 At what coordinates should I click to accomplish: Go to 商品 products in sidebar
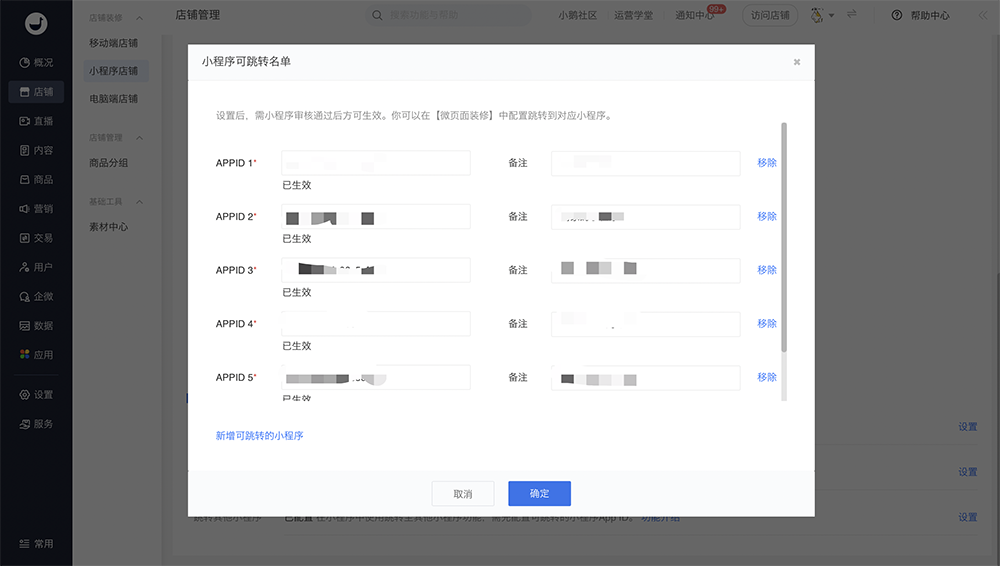25,180
